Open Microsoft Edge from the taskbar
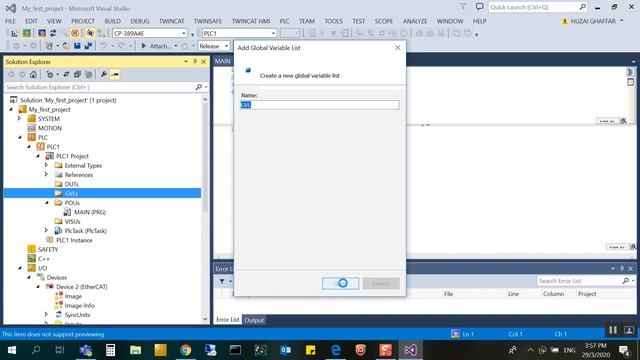 pyautogui.click(x=336, y=350)
